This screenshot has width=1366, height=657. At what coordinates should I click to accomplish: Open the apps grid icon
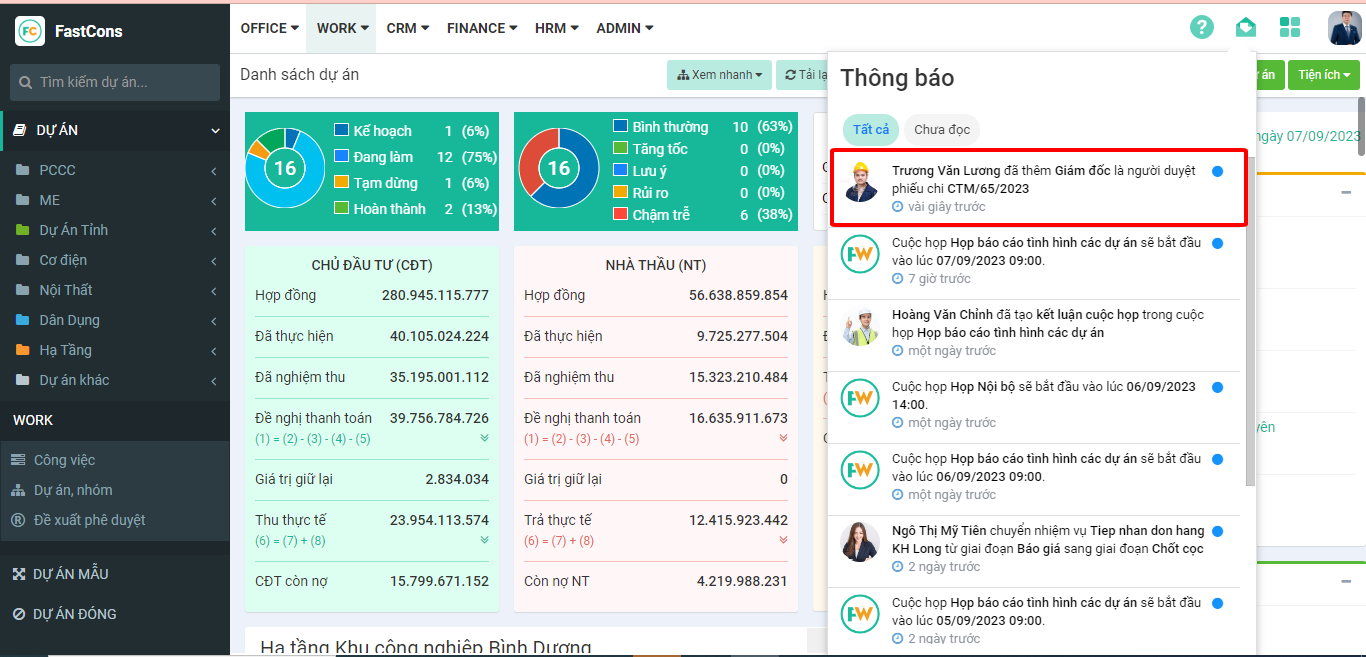[1290, 28]
